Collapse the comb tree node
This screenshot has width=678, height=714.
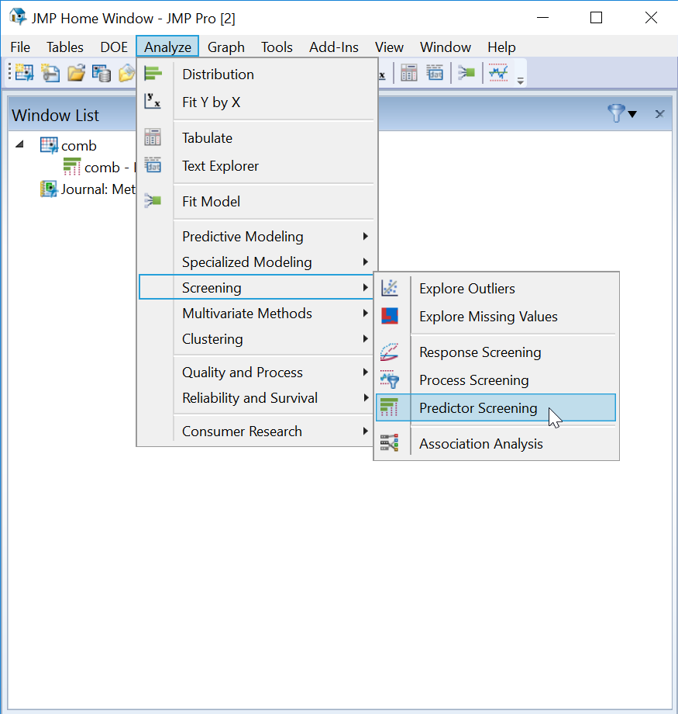(20, 145)
